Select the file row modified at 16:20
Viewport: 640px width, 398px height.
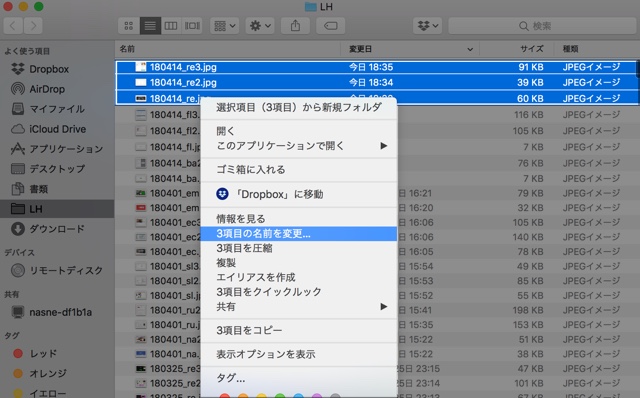click(x=377, y=208)
